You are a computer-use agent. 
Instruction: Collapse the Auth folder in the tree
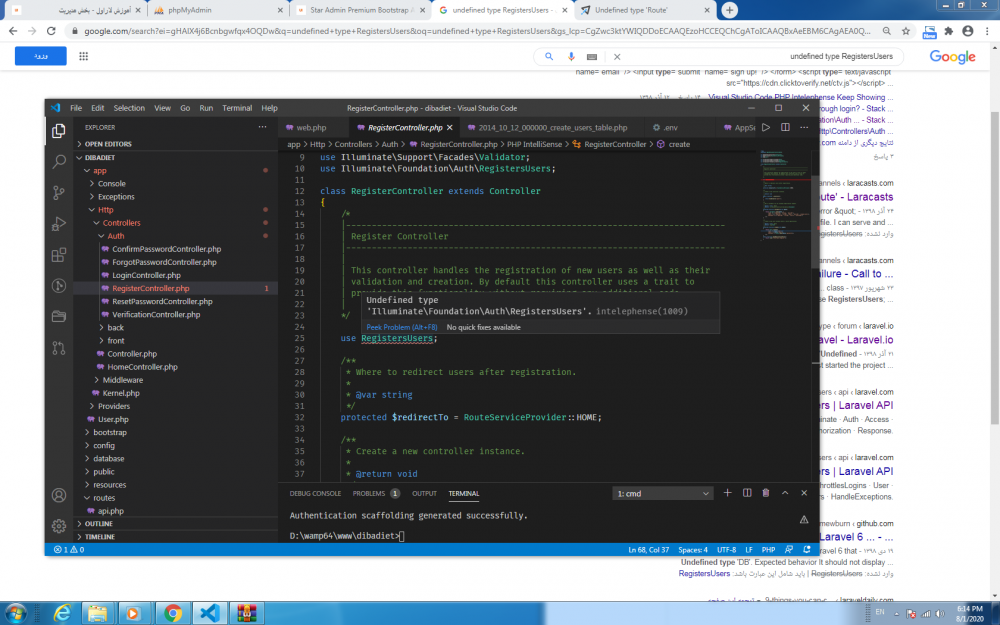tap(116, 236)
